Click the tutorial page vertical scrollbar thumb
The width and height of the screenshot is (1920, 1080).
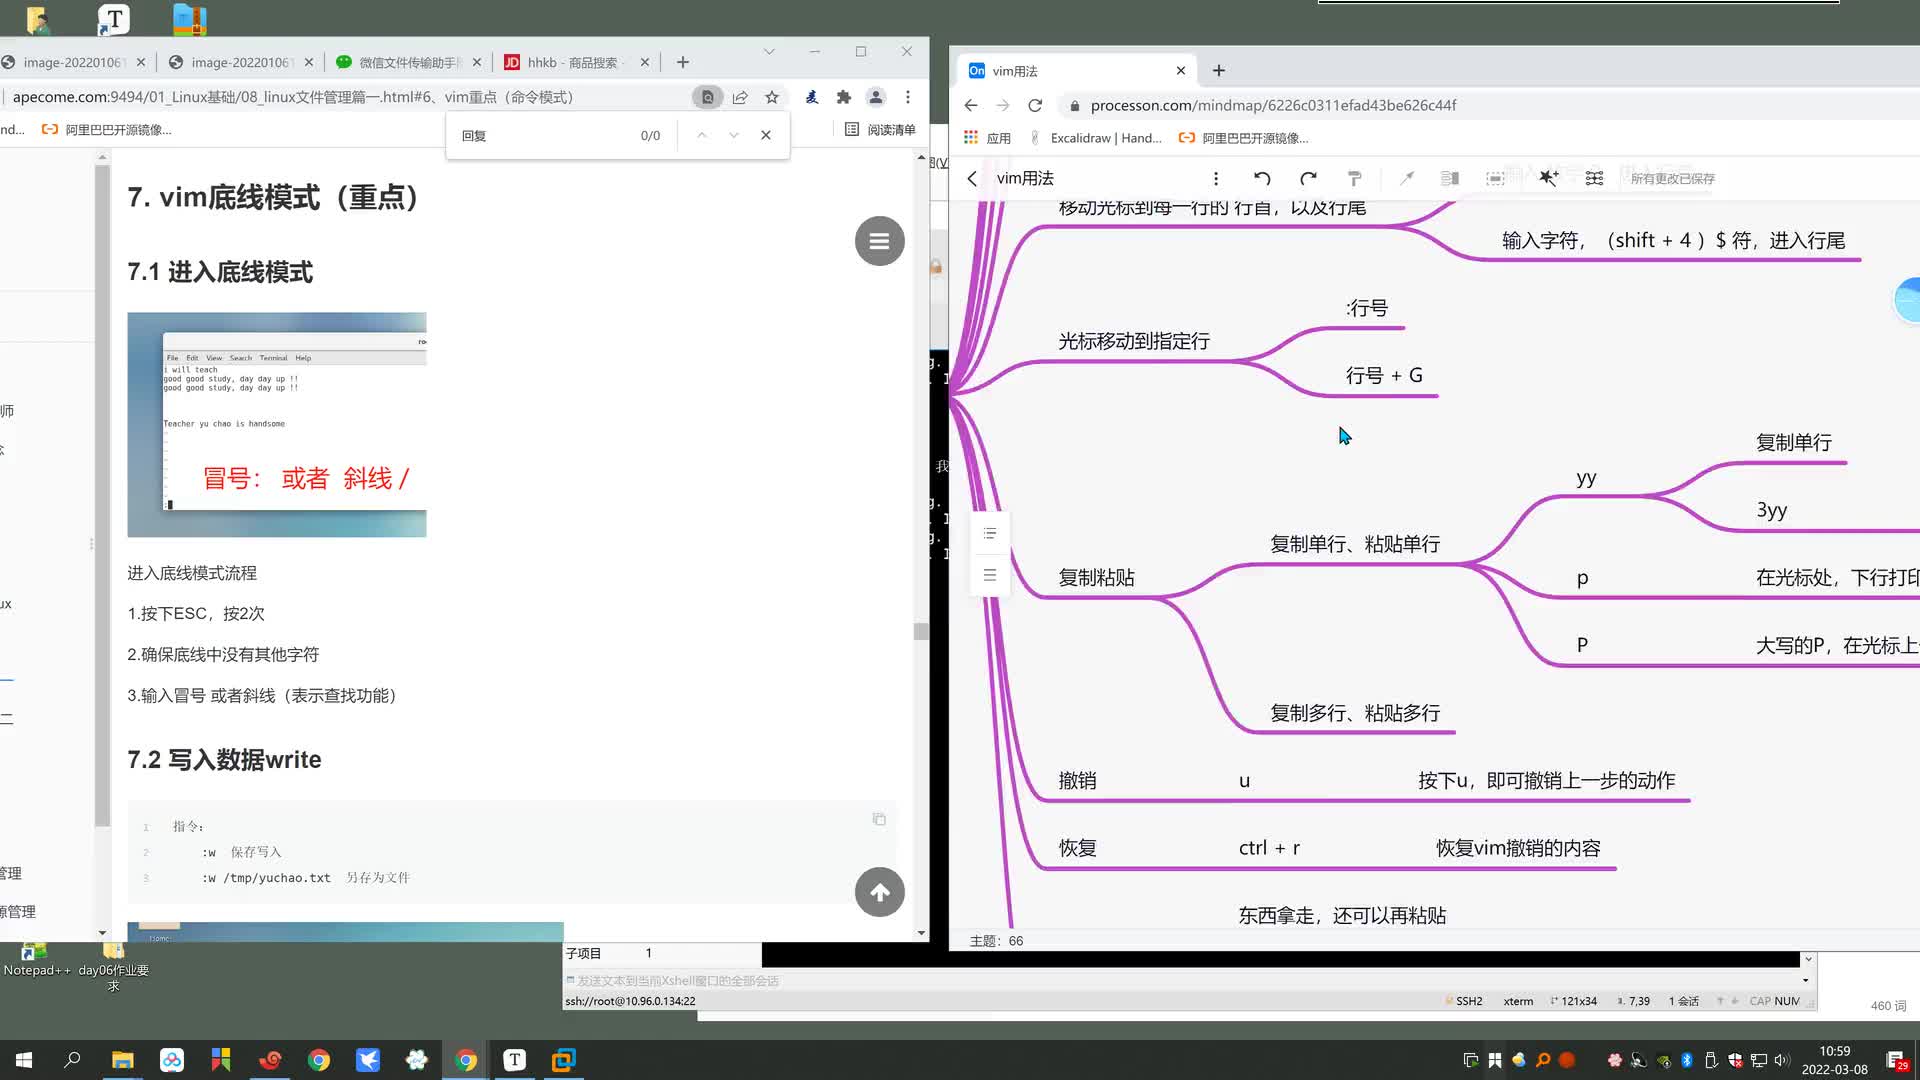point(921,631)
